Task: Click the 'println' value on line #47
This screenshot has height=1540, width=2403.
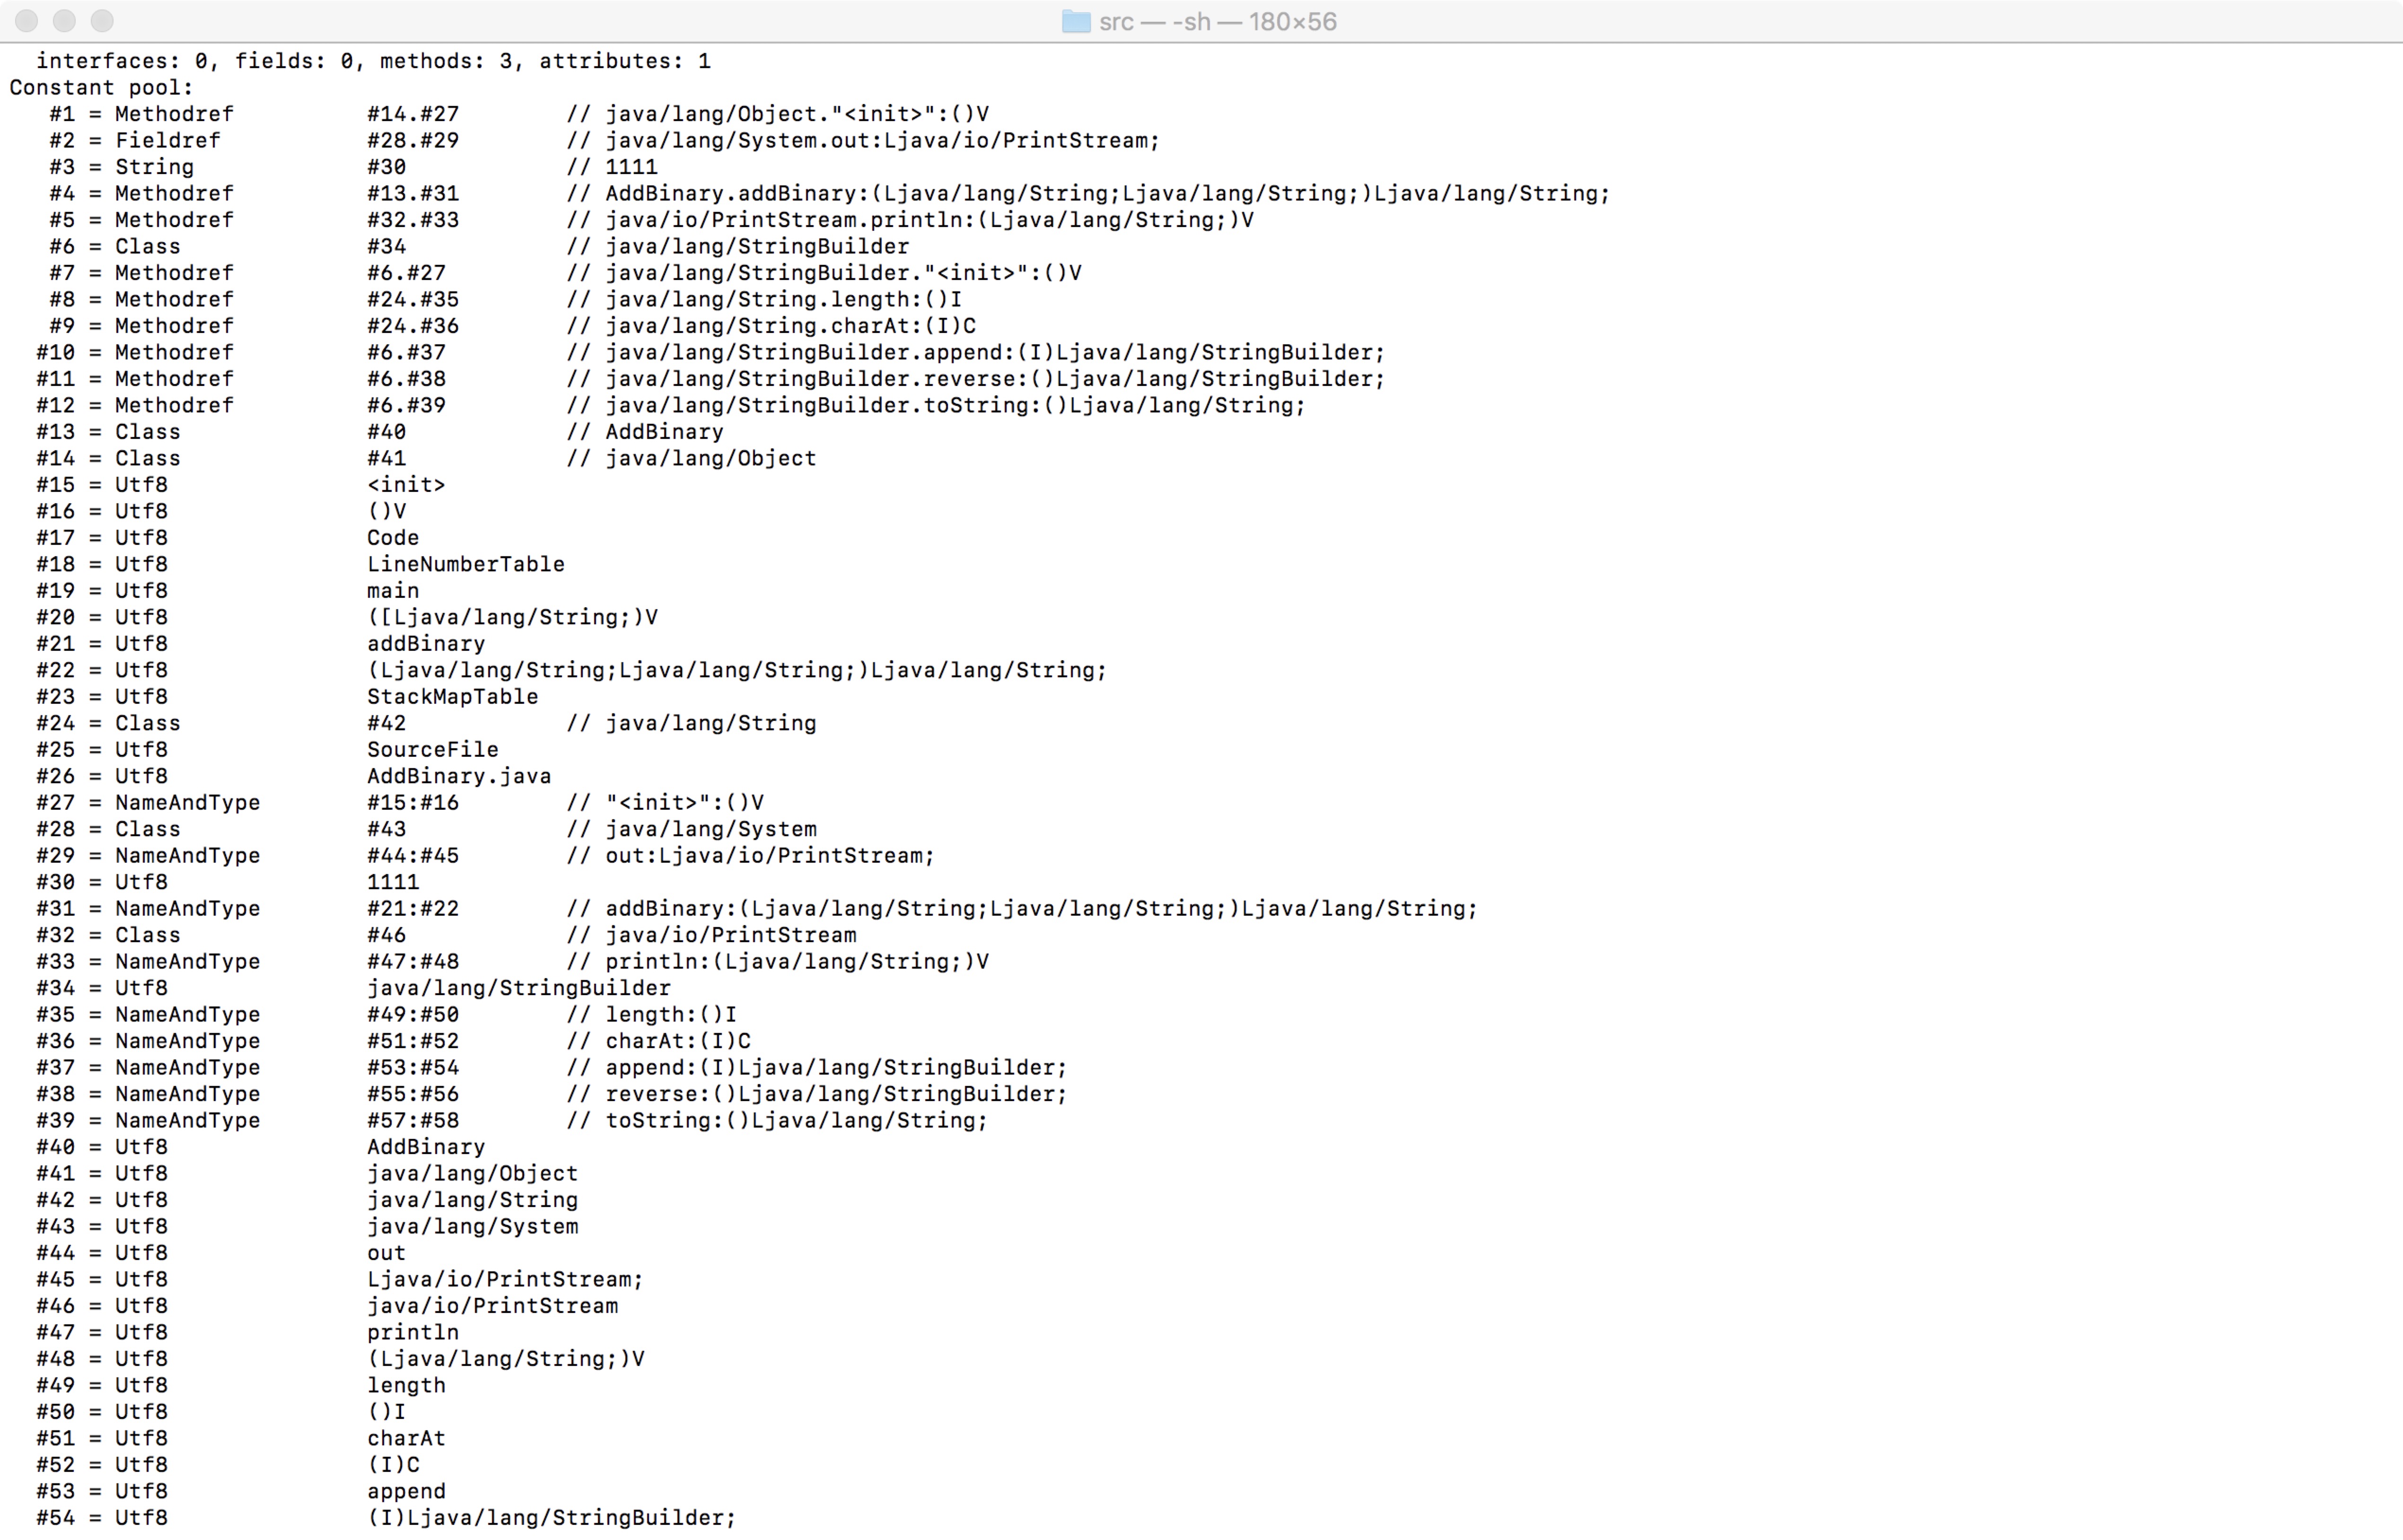Action: click(x=413, y=1333)
